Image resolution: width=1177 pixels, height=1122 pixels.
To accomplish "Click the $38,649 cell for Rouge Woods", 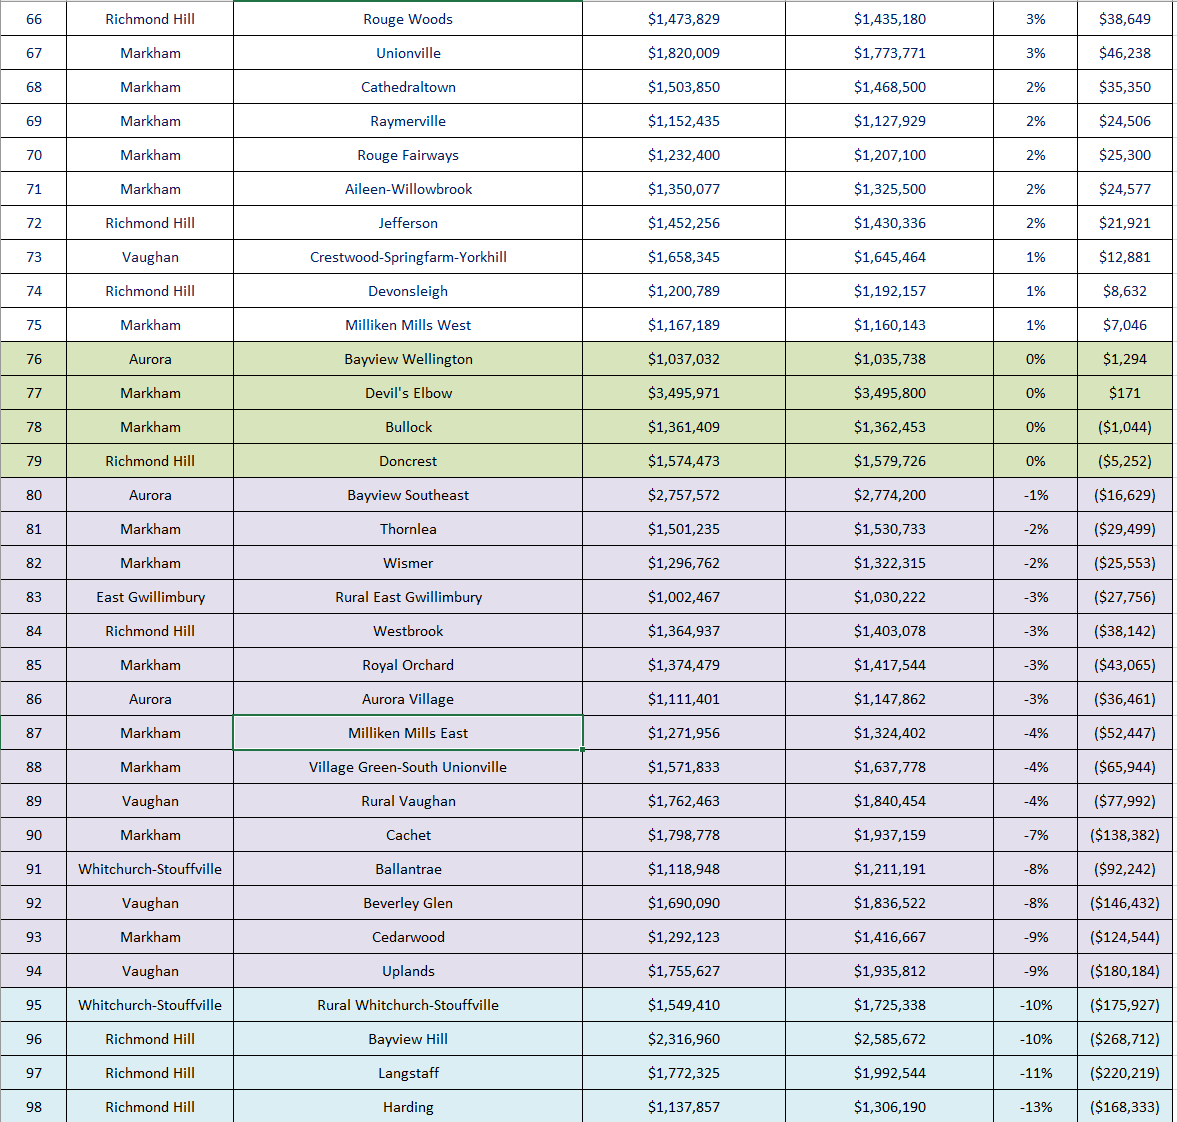I will click(1124, 19).
